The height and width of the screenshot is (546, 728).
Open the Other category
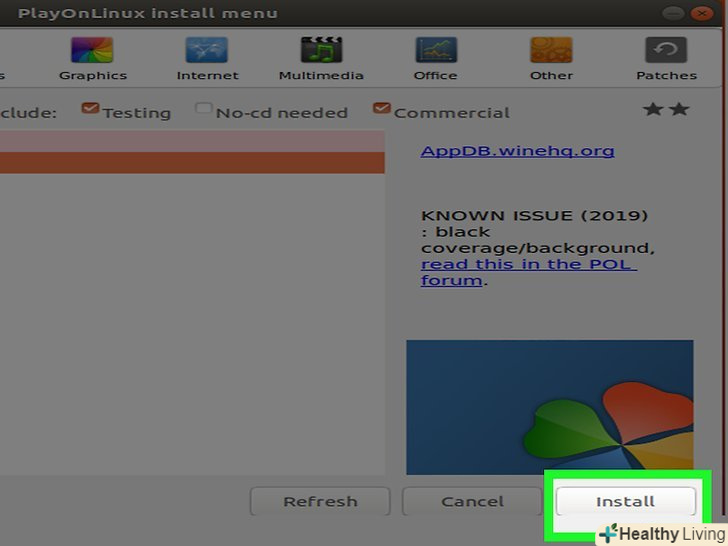point(551,59)
